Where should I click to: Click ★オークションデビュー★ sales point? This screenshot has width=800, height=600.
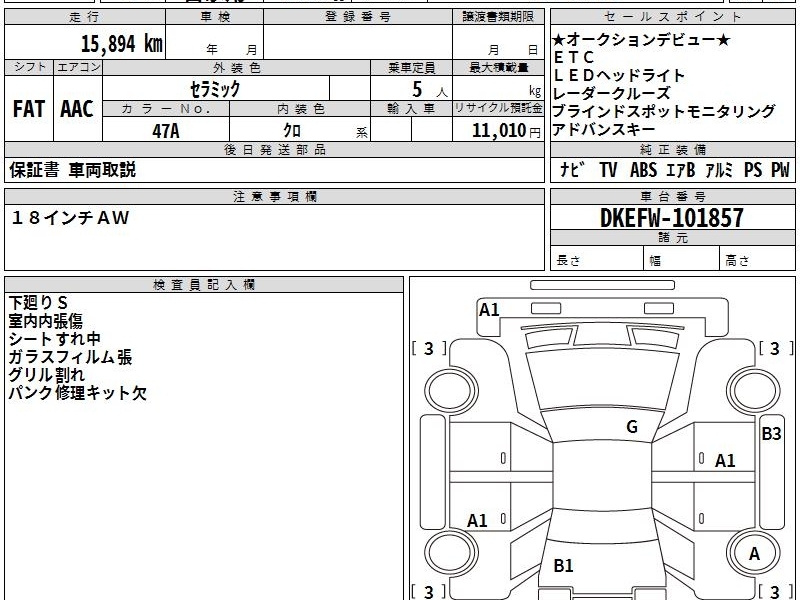(x=641, y=39)
